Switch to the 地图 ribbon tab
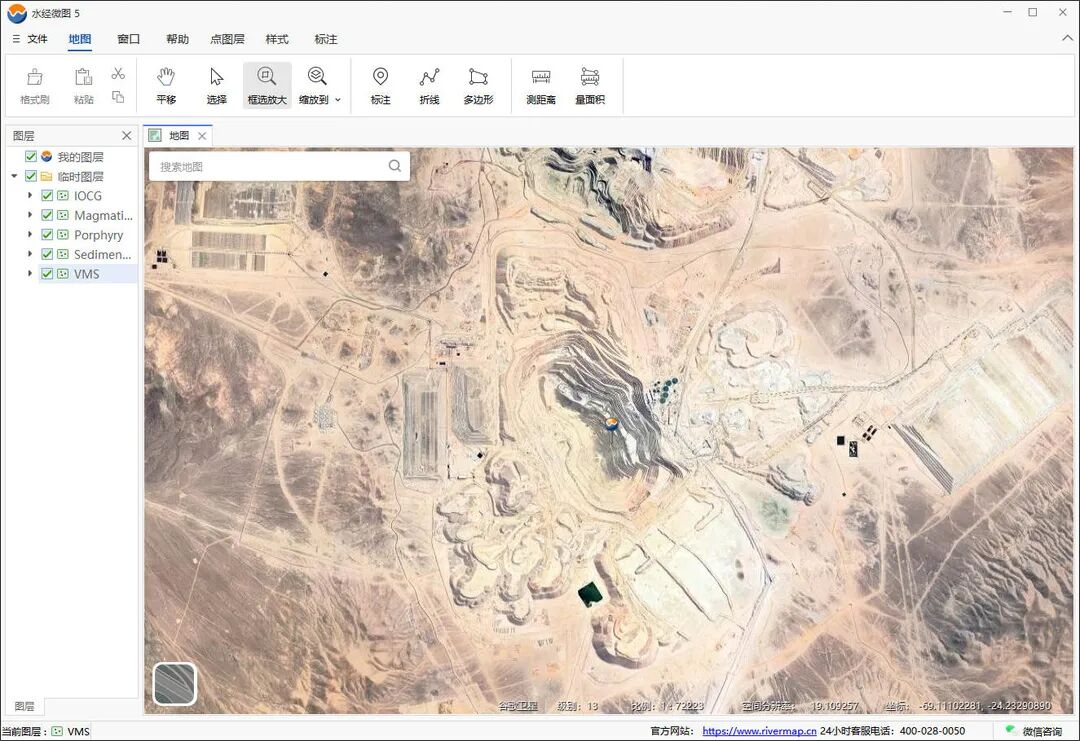 coord(80,39)
